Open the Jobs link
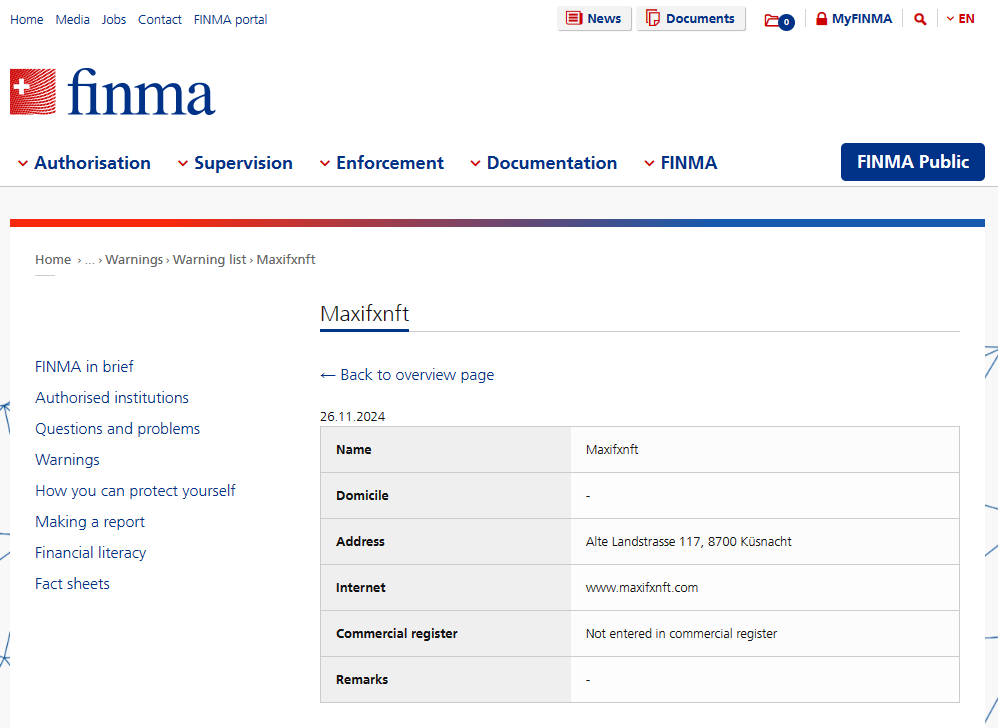 pos(114,20)
